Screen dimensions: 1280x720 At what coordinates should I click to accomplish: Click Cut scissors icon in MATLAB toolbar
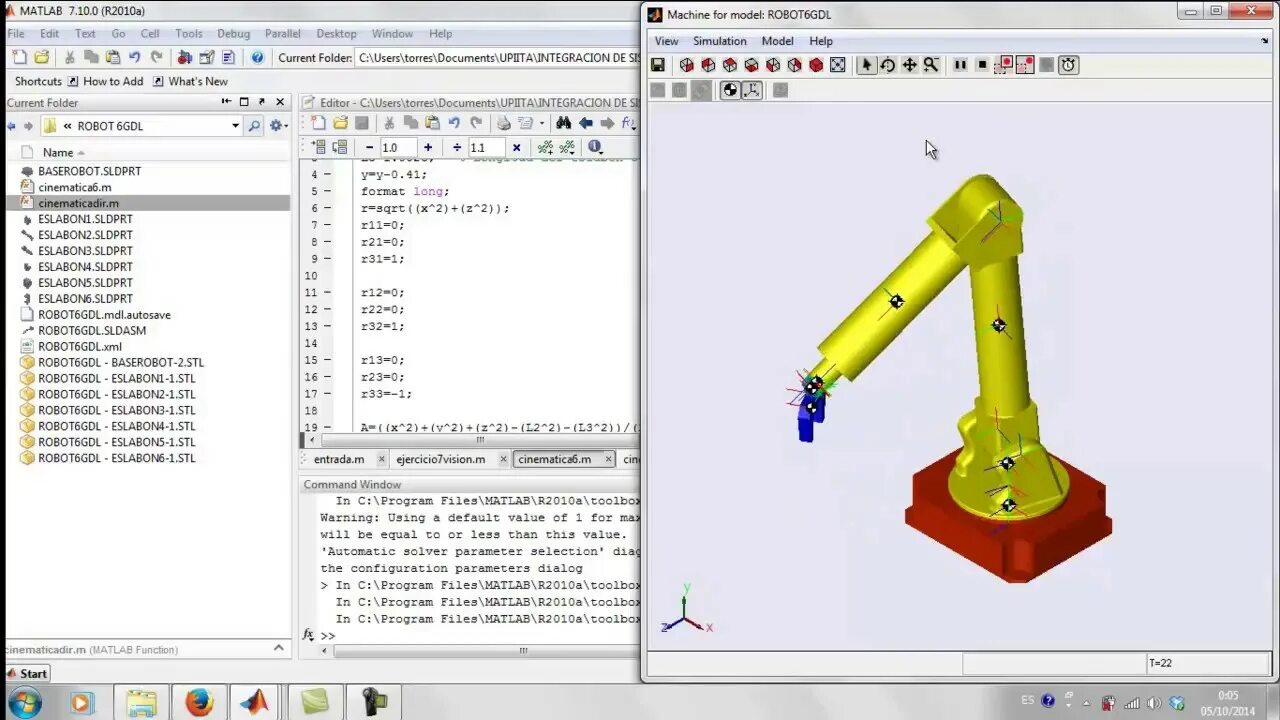point(70,57)
